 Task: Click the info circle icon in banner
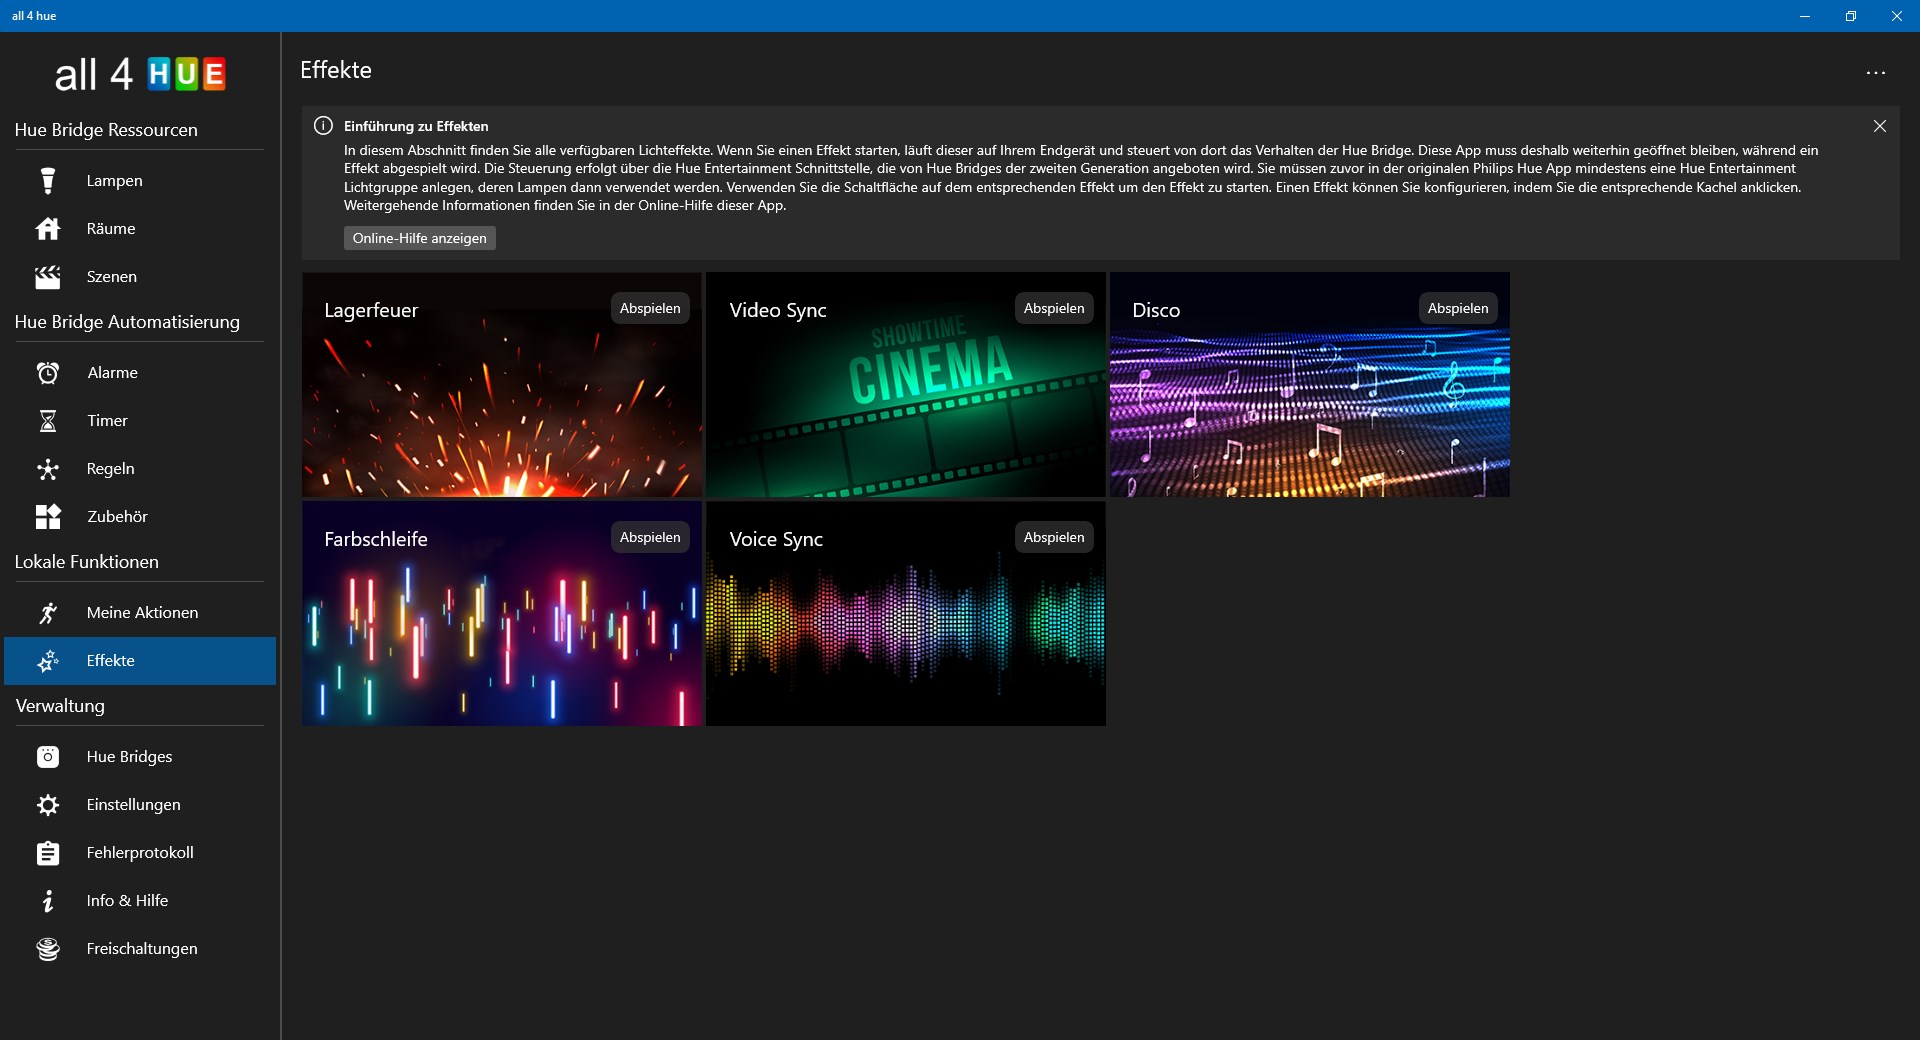tap(323, 126)
